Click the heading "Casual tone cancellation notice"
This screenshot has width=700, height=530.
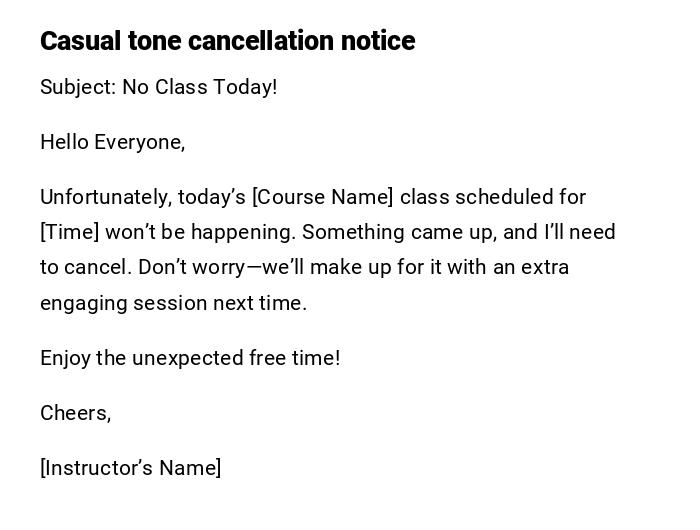(227, 41)
